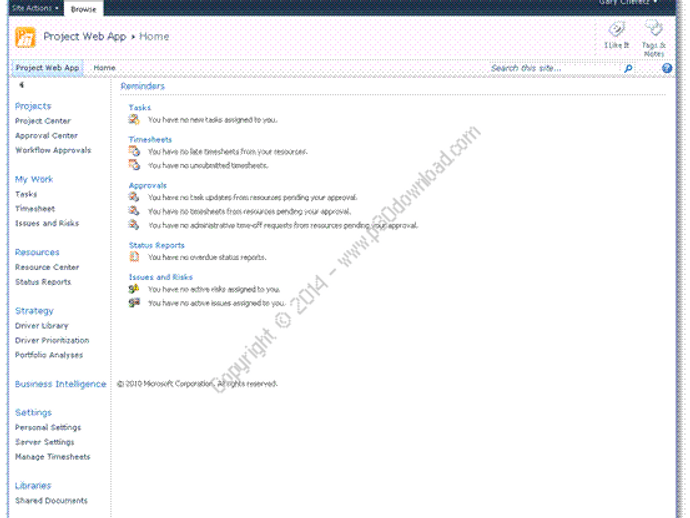
Task: Select the Project Web App navigation tab
Action: pyautogui.click(x=47, y=68)
